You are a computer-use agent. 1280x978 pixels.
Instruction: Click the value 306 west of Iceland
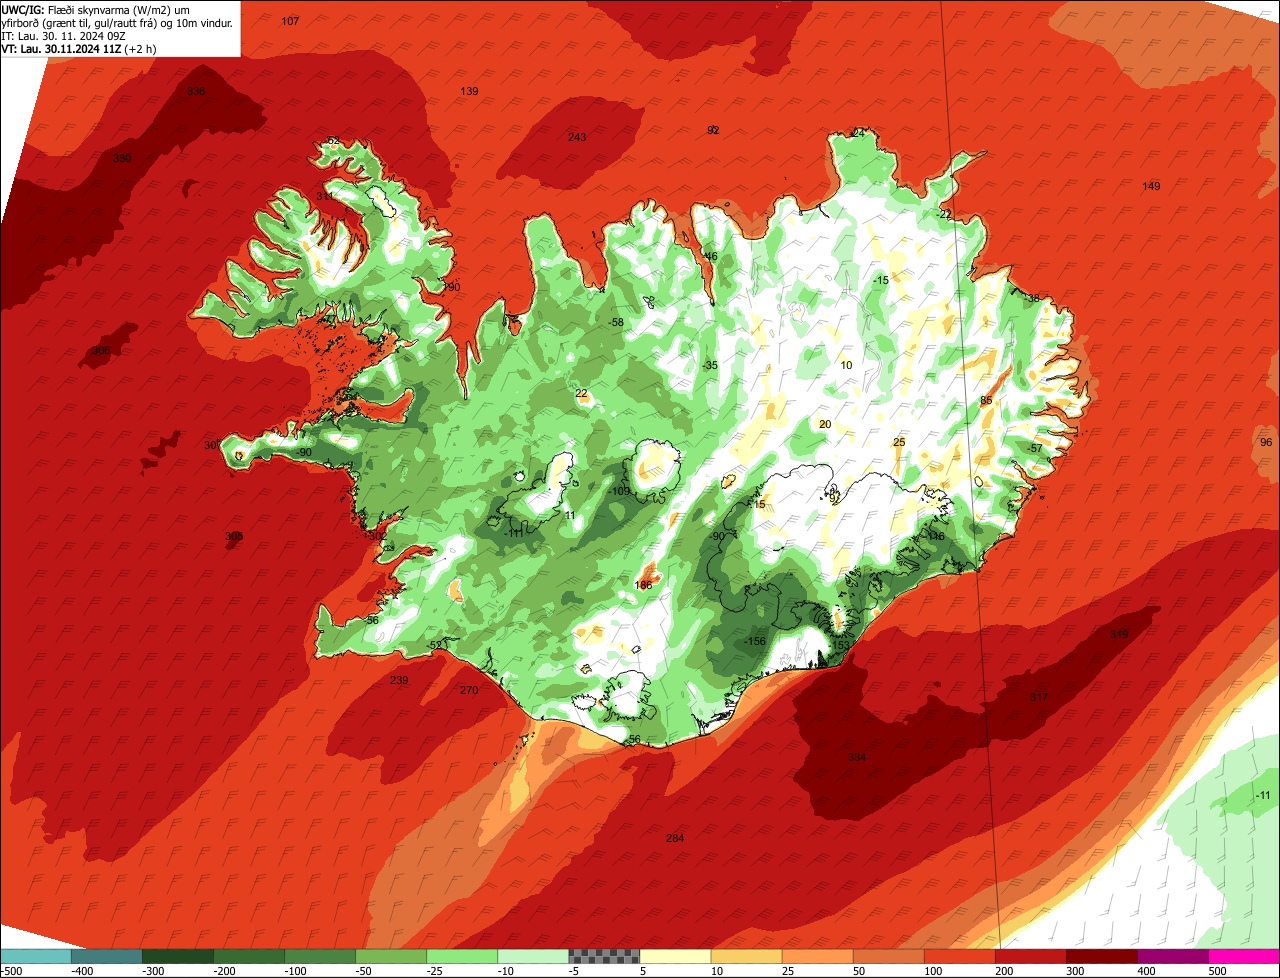point(100,351)
